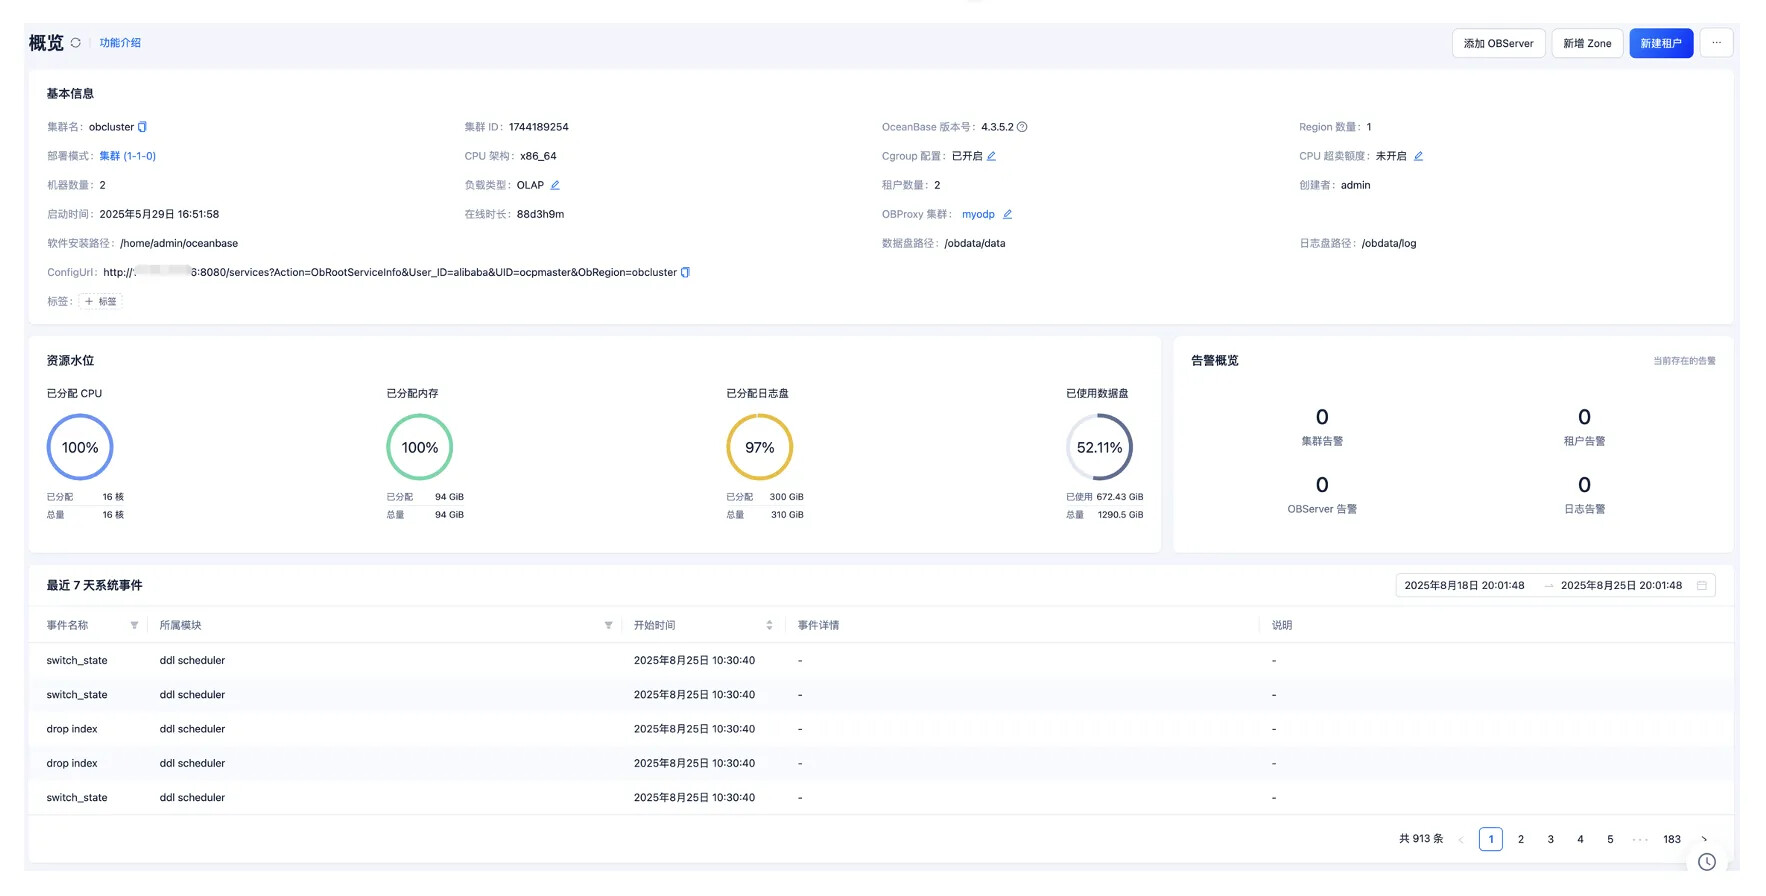Screen dimensions: 1766x896
Task: Copy the cluster name obcluster
Action: 142,127
